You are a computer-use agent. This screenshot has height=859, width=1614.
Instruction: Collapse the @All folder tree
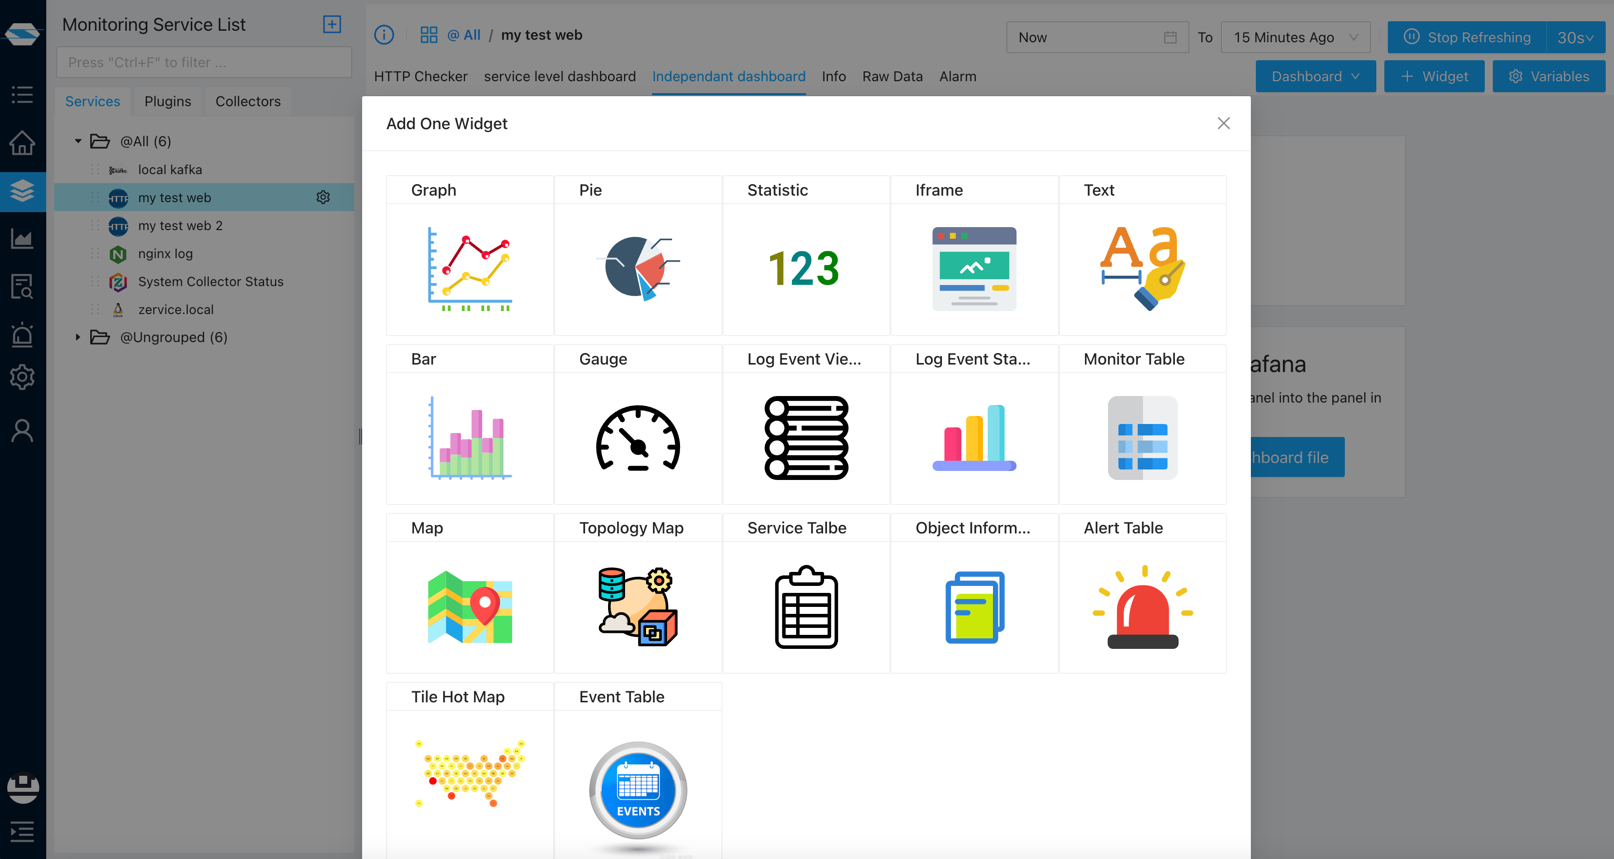(78, 141)
